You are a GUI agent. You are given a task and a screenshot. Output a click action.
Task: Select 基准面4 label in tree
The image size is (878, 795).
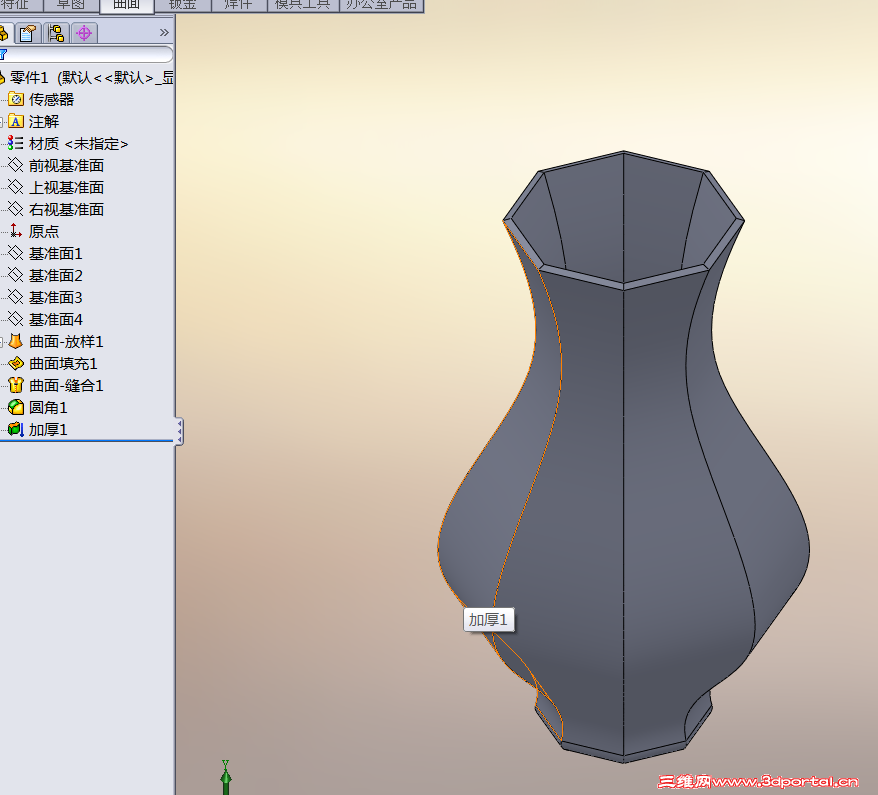pos(56,320)
